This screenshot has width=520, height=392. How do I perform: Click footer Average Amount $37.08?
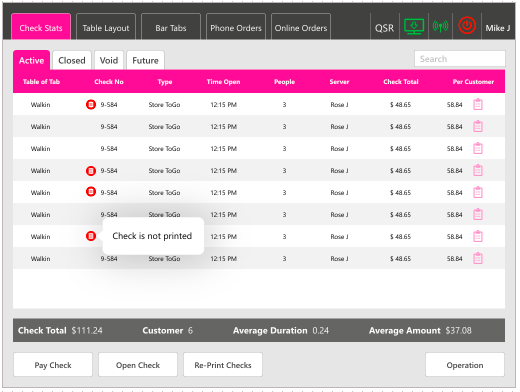pyautogui.click(x=458, y=330)
